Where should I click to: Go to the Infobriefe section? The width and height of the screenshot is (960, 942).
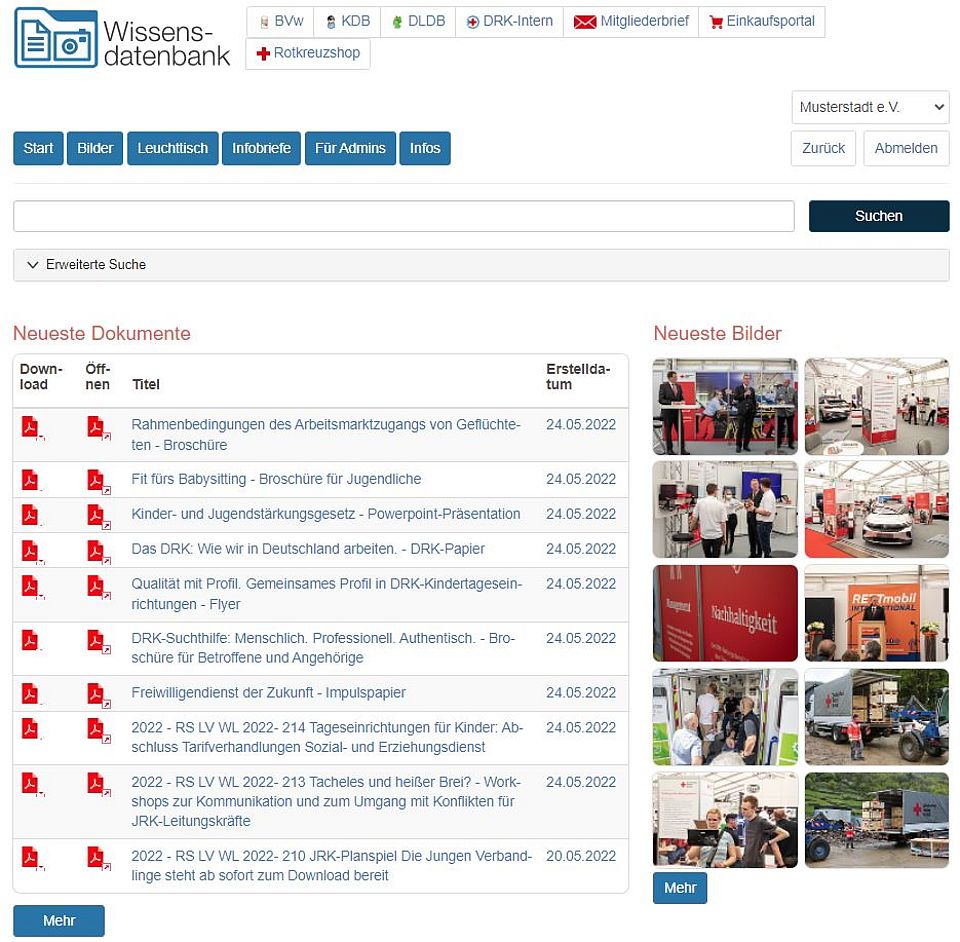261,148
